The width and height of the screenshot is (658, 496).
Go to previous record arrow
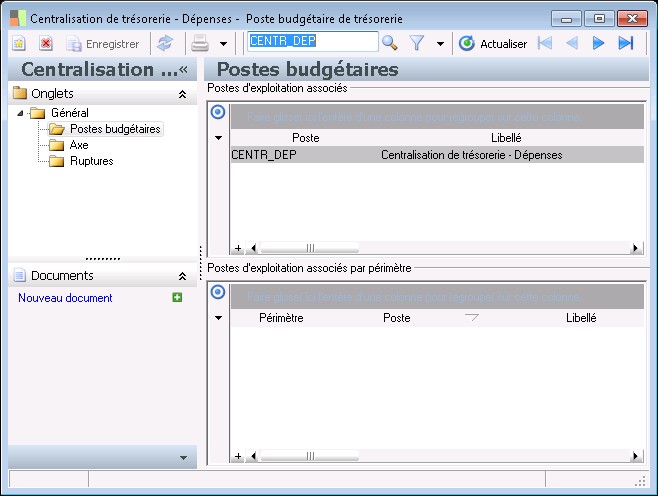pyautogui.click(x=572, y=43)
